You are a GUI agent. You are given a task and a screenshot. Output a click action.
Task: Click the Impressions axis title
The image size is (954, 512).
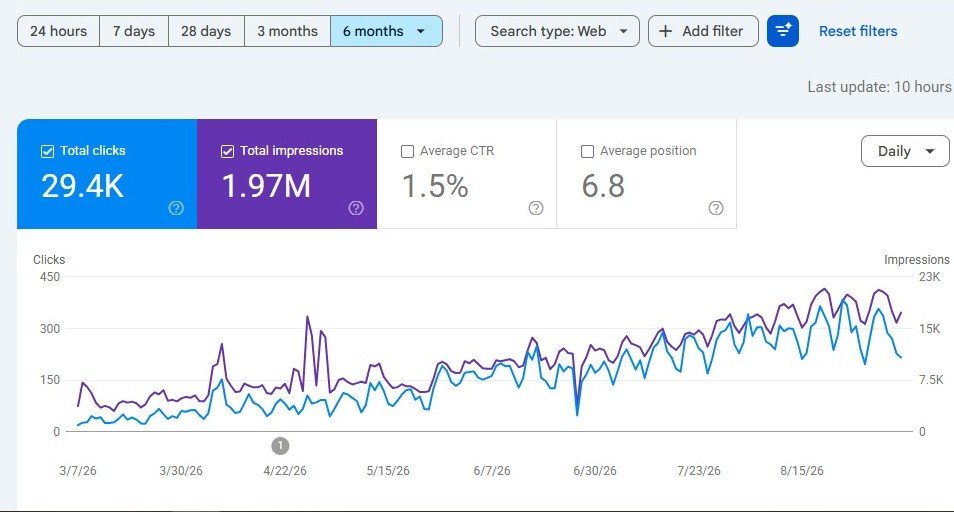click(x=916, y=260)
